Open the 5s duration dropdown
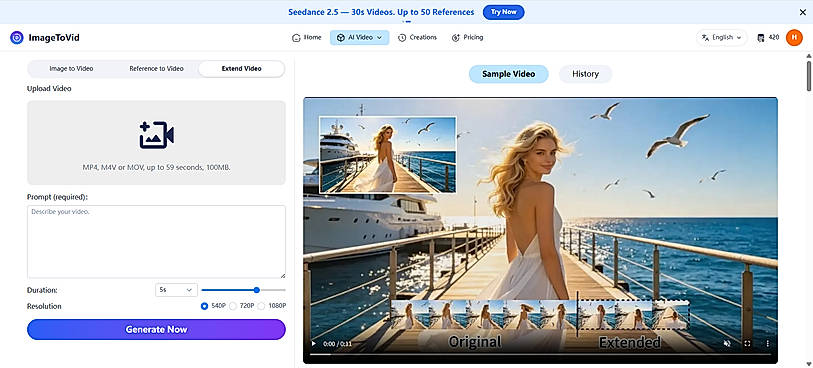The image size is (813, 368). [176, 290]
